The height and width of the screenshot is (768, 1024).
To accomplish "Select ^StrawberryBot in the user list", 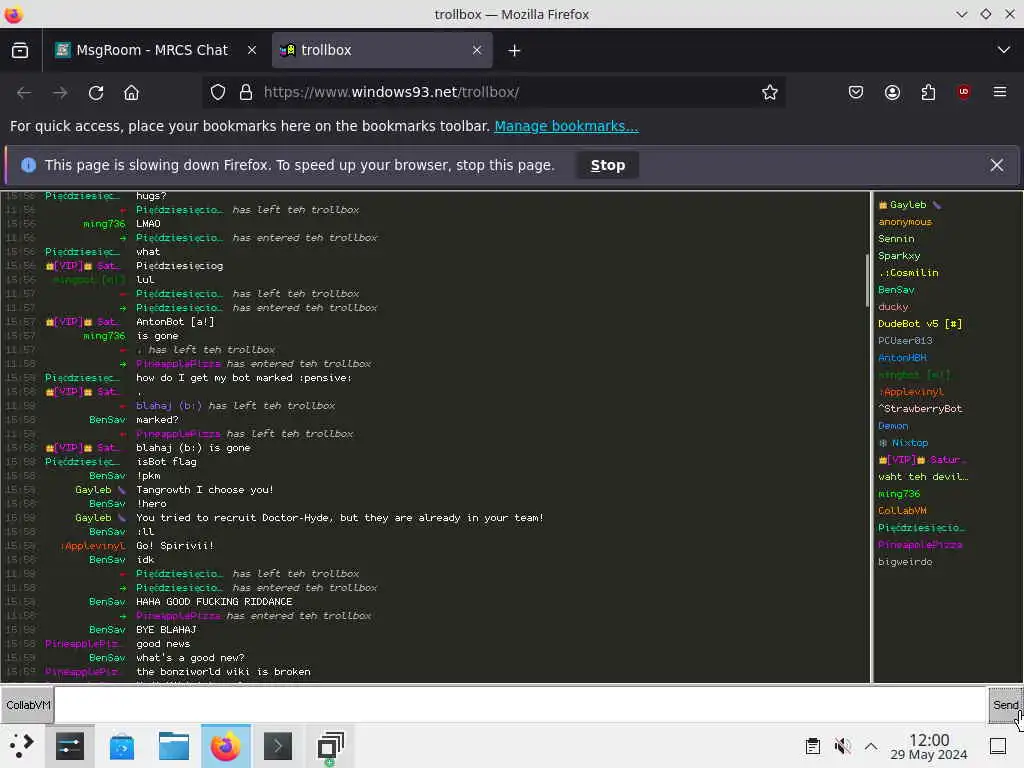I will [920, 409].
